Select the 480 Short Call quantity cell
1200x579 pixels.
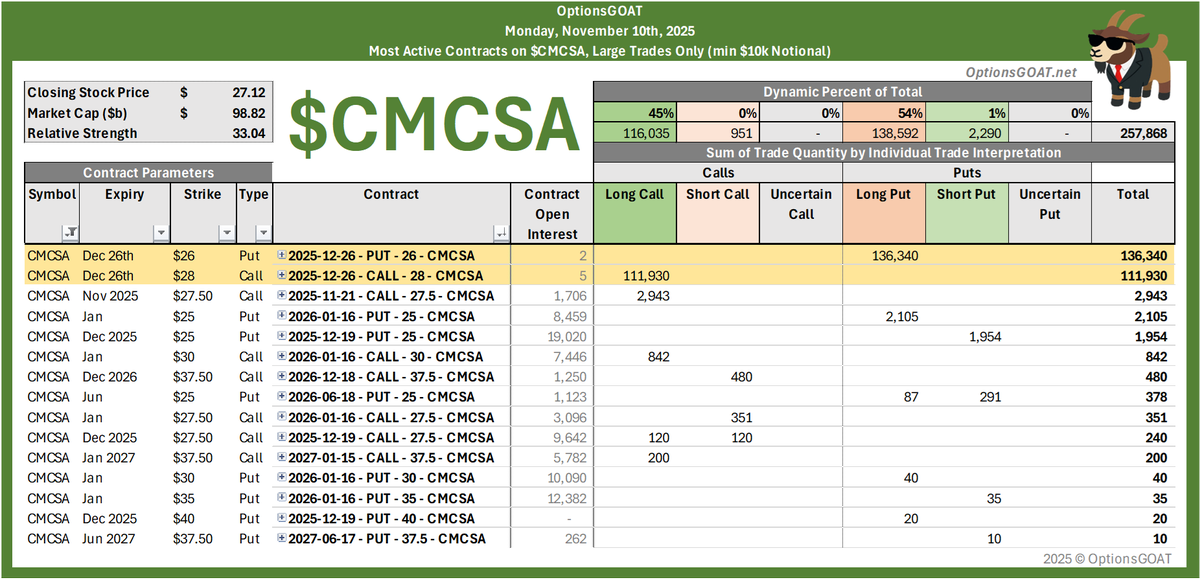click(x=717, y=377)
